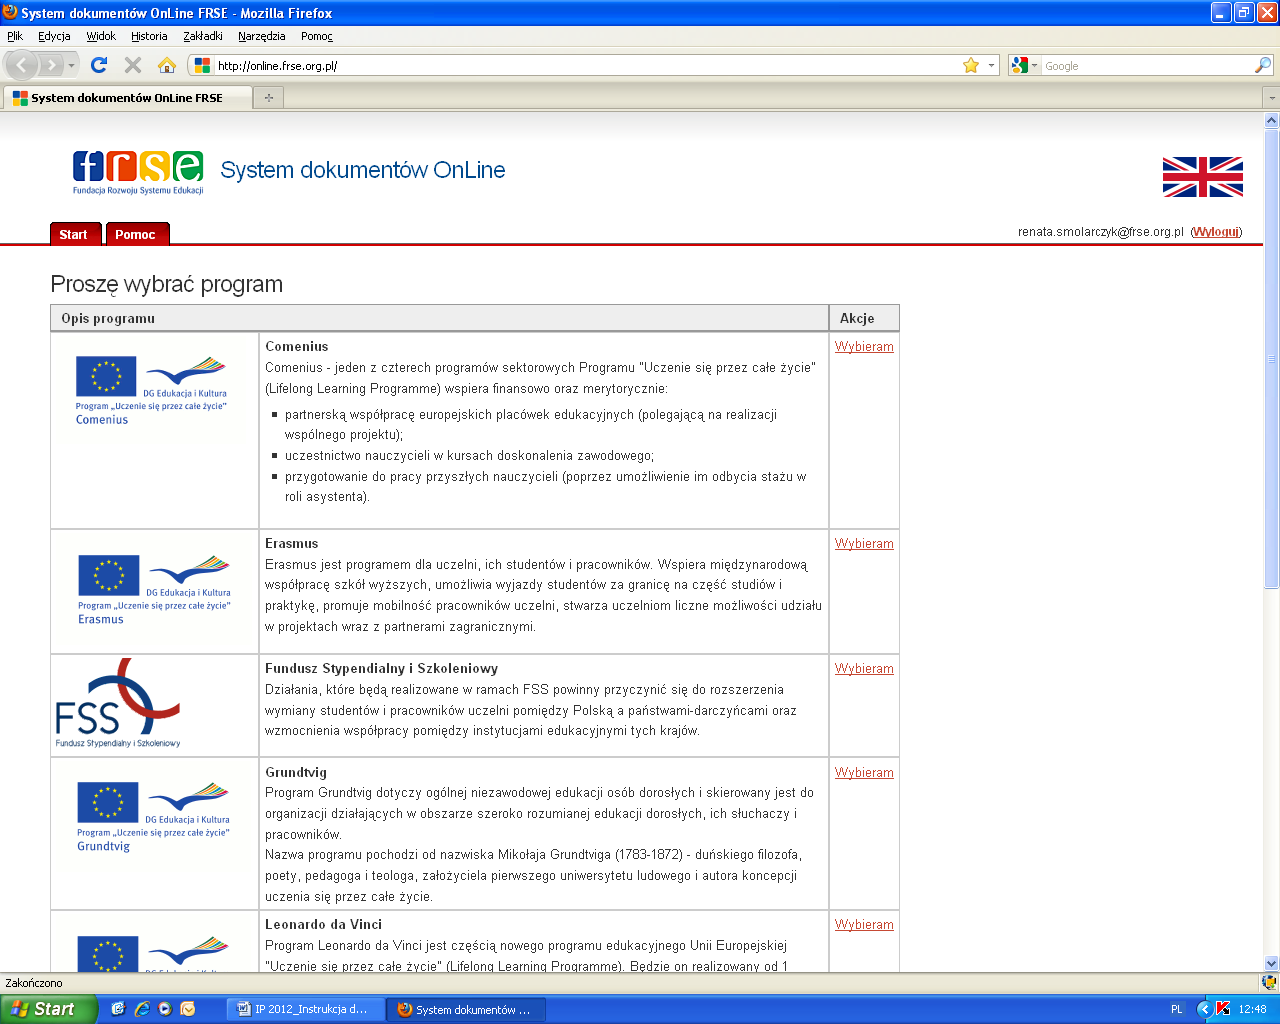
Task: Launch Internet Explorer from quick launch
Action: tap(141, 1009)
